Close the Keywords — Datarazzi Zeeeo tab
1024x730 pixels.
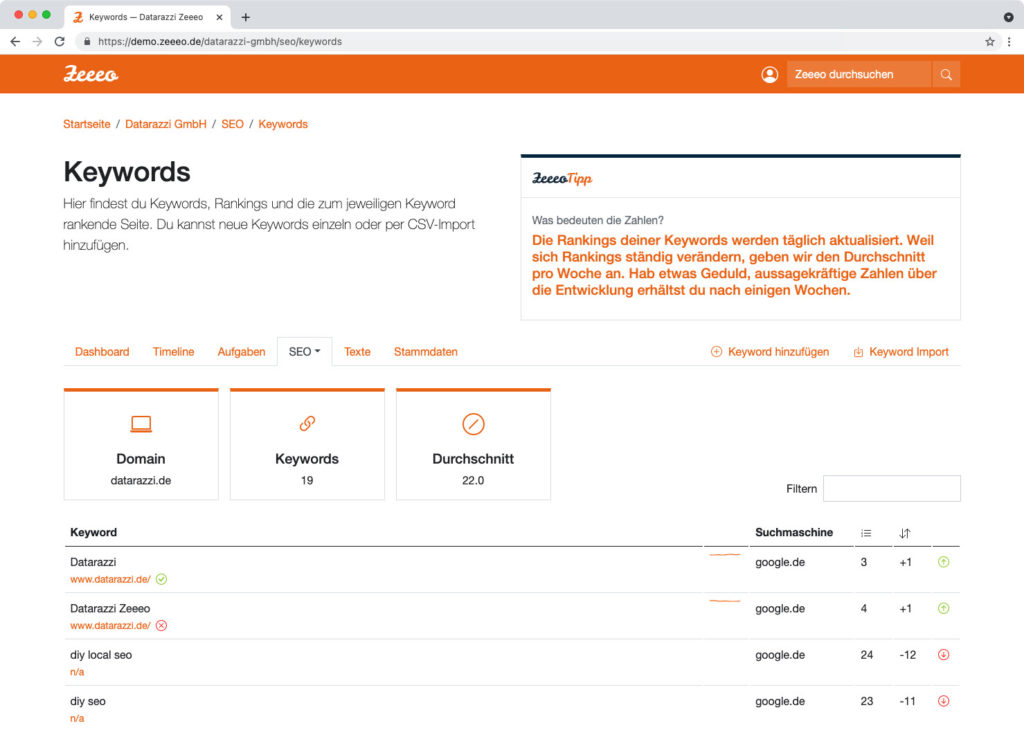[x=219, y=17]
